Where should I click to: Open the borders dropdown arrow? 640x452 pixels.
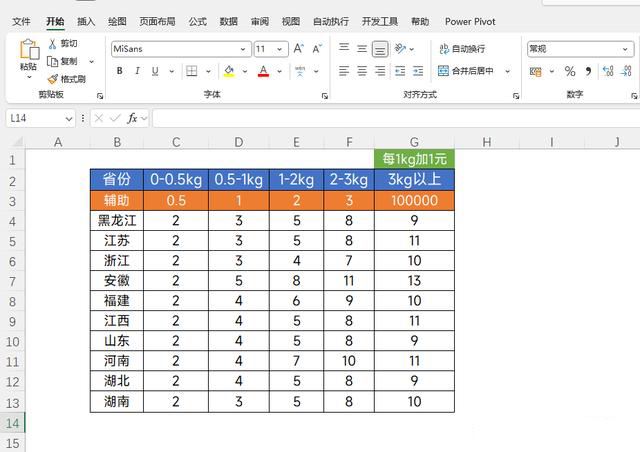(208, 71)
